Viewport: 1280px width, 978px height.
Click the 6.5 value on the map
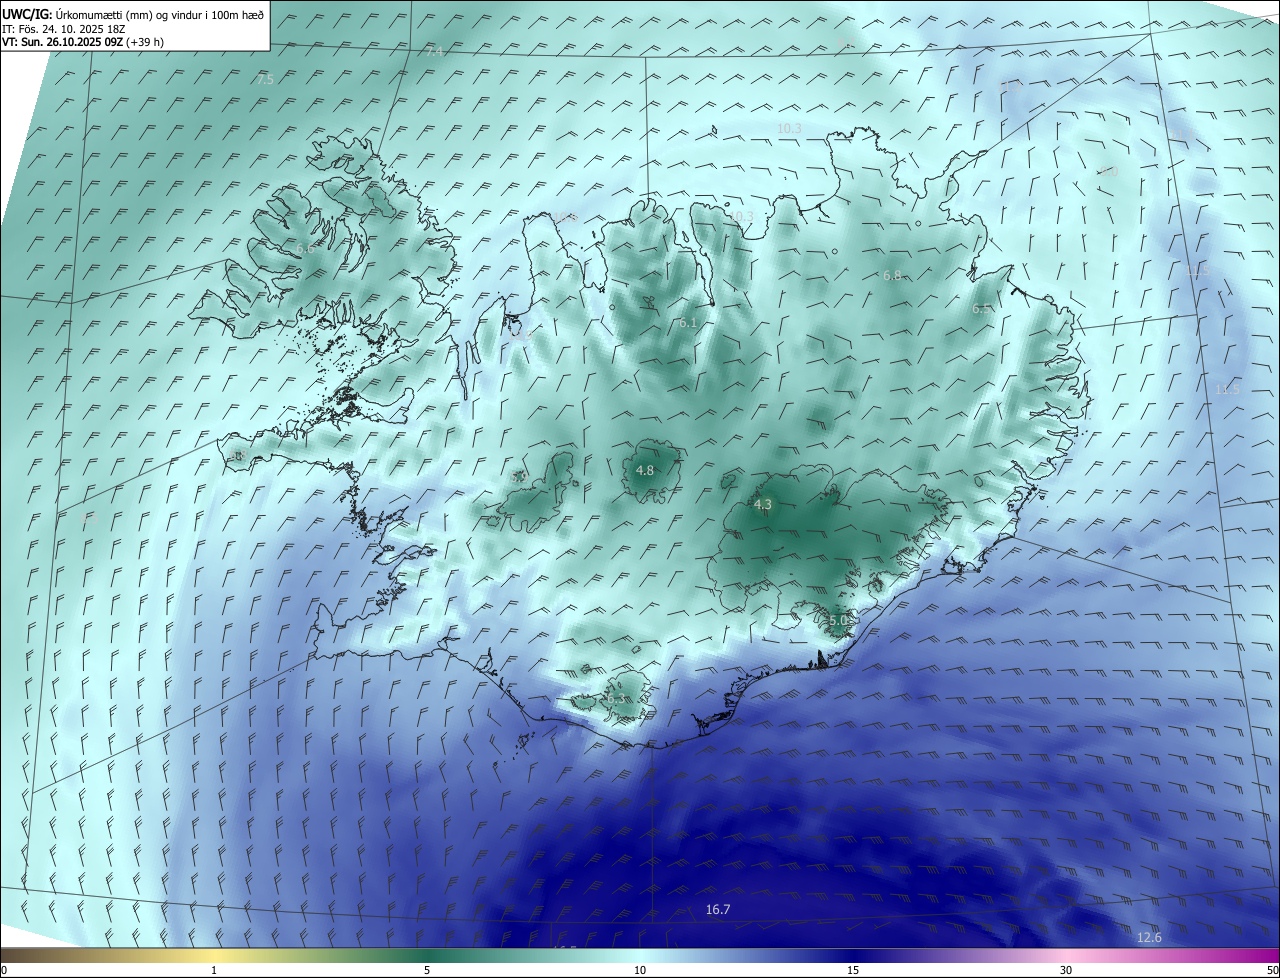982,309
